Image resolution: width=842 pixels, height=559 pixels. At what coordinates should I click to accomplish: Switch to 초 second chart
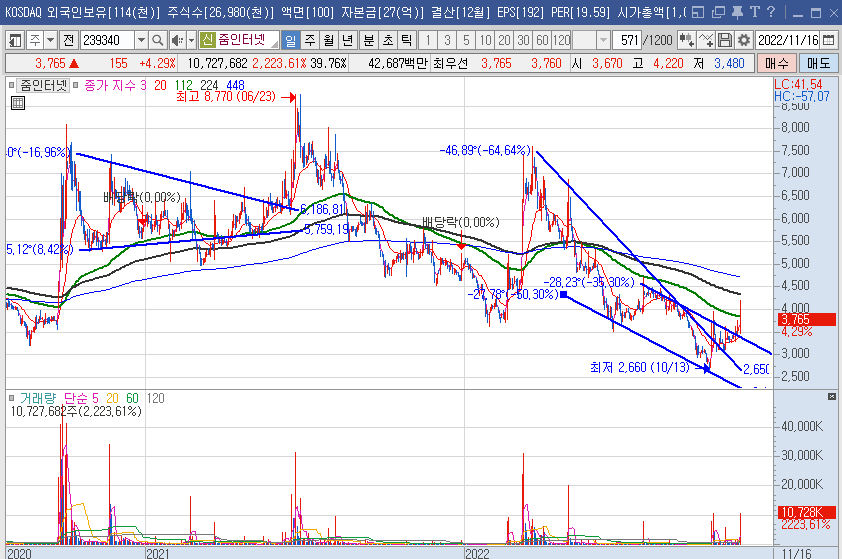(x=388, y=40)
